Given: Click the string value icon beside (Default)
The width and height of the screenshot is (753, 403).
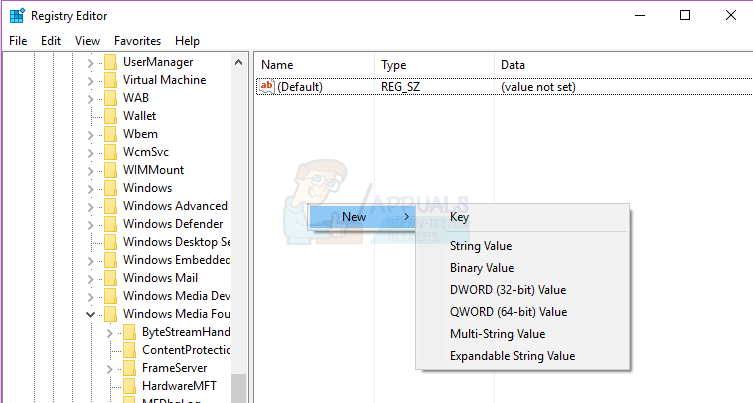Looking at the screenshot, I should point(267,86).
